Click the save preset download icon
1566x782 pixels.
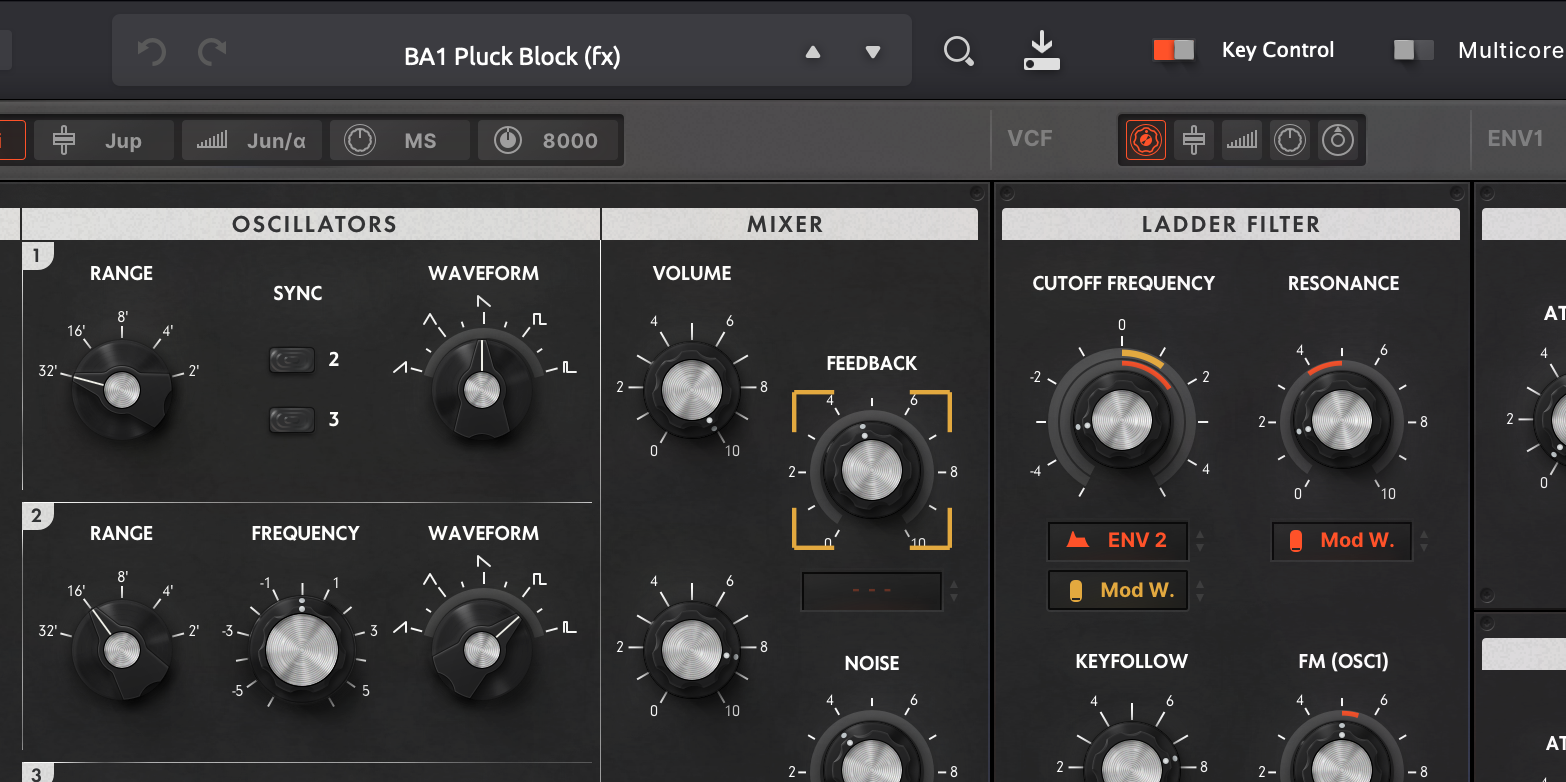click(1042, 51)
